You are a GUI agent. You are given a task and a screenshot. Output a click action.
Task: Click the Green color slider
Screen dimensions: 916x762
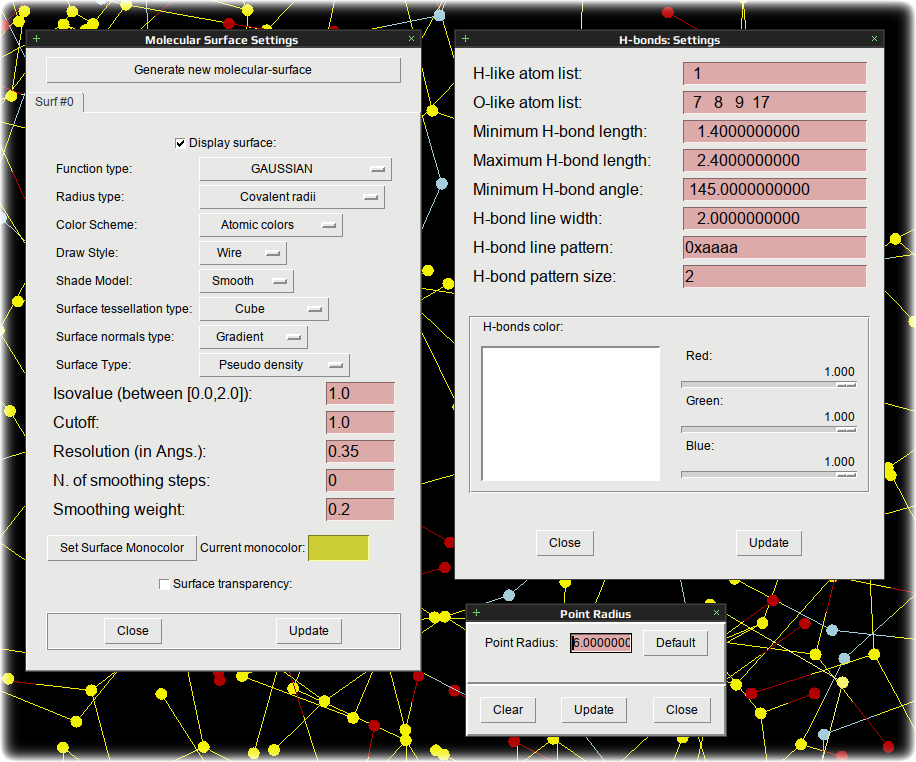click(768, 430)
